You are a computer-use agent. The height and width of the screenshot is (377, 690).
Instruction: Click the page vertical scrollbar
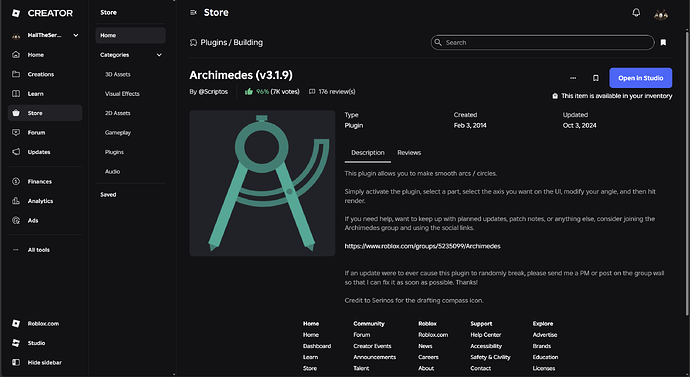coord(687,172)
